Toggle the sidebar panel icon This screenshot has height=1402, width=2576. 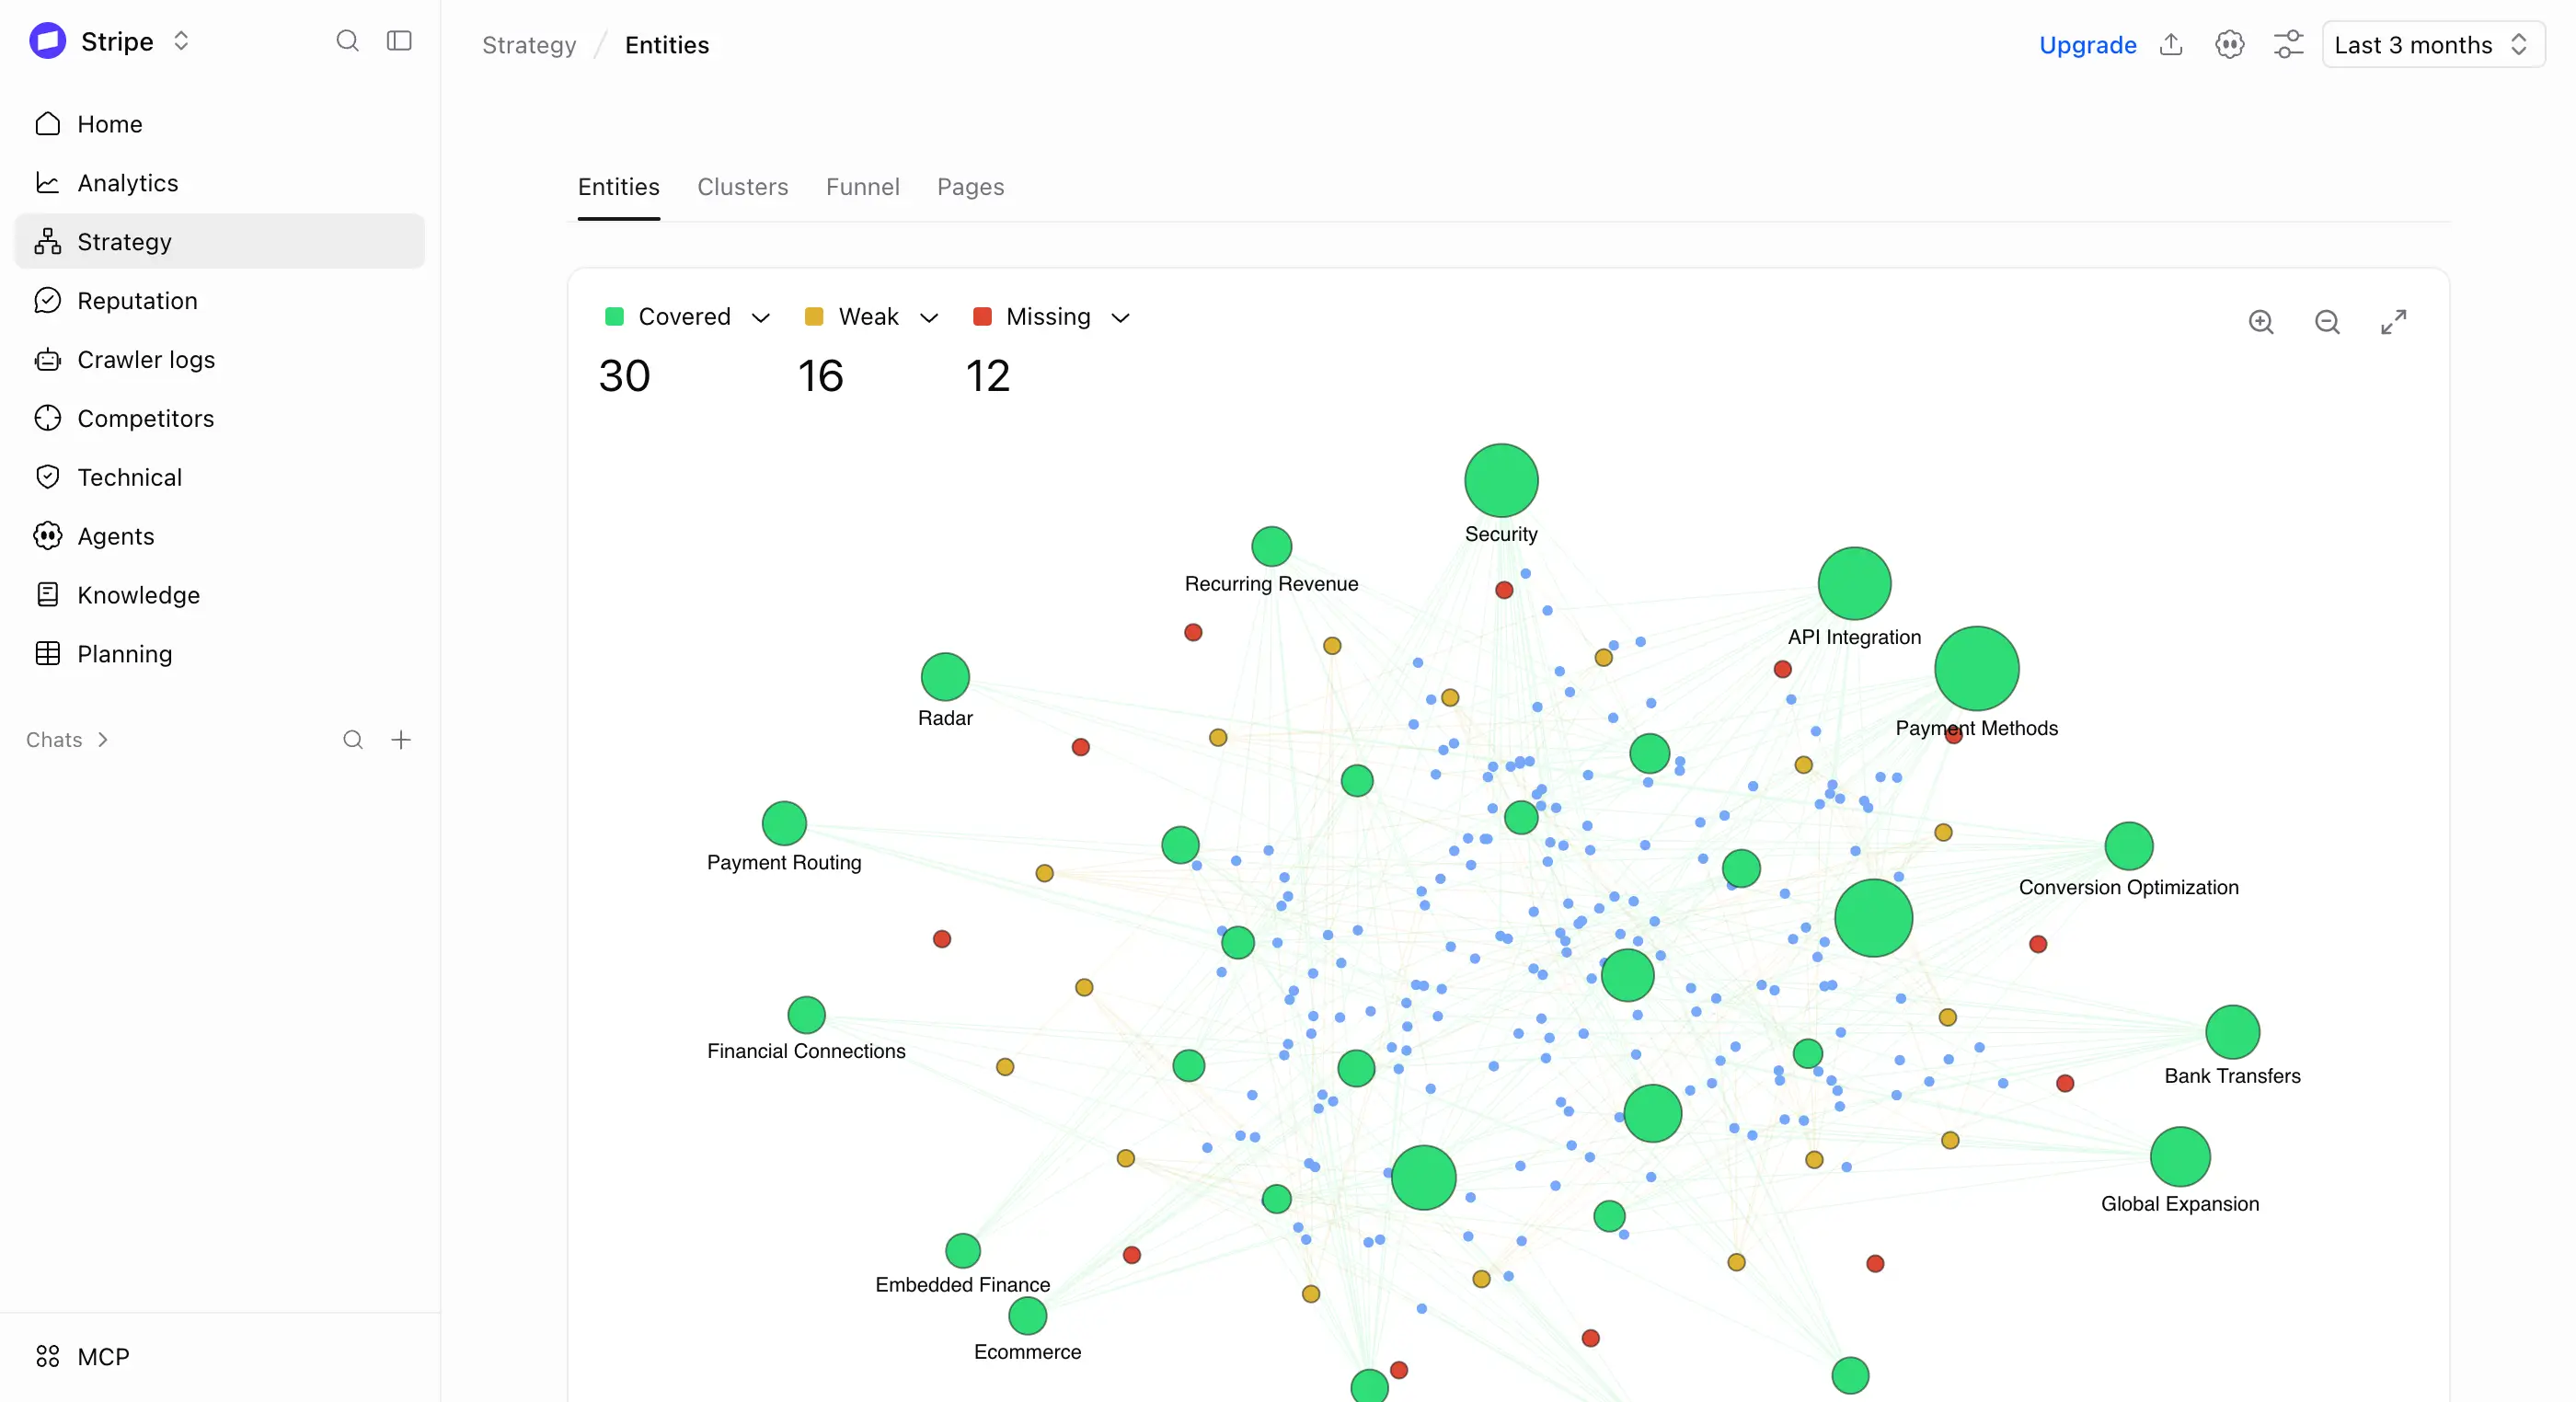pos(399,41)
